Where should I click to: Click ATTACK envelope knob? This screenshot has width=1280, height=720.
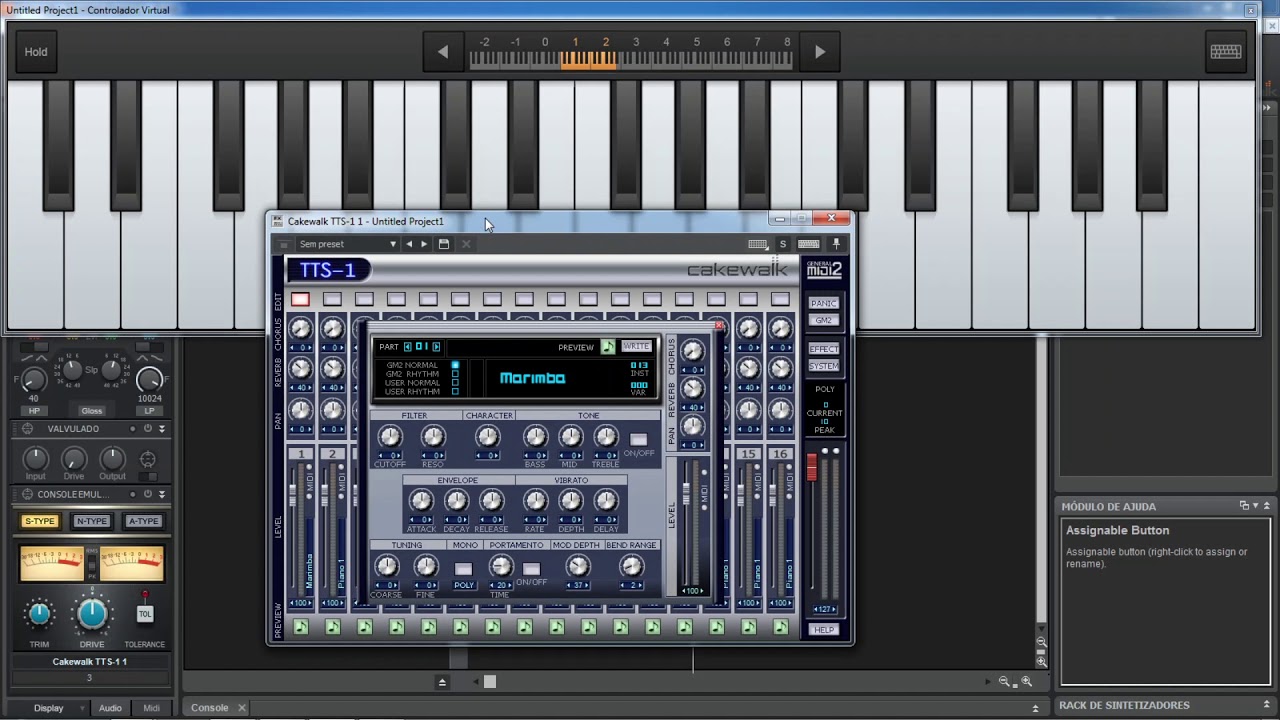click(x=421, y=500)
